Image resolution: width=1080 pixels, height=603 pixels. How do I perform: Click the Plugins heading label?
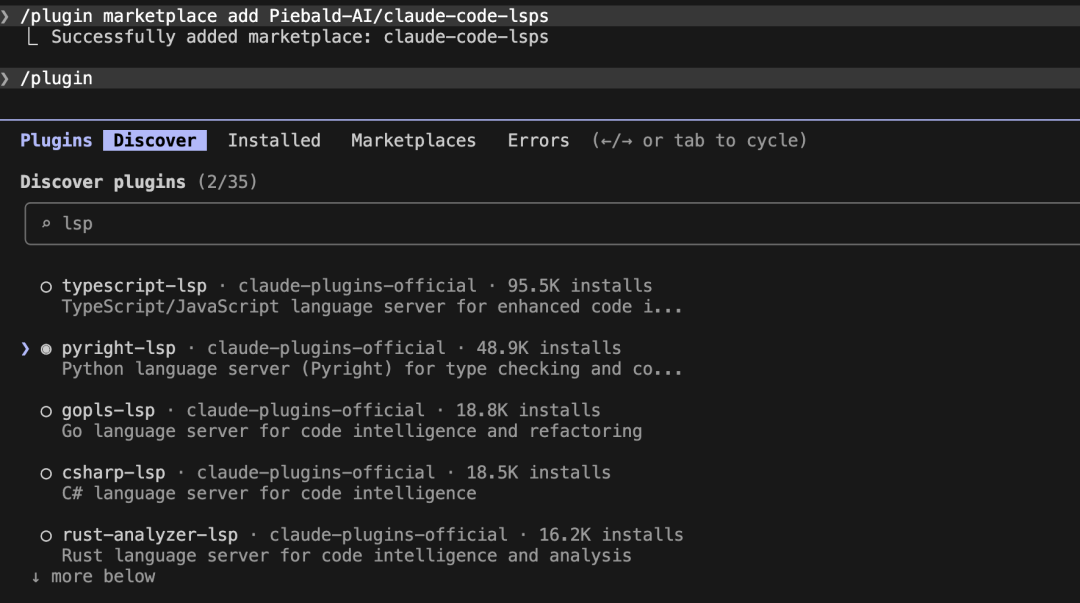click(x=56, y=141)
